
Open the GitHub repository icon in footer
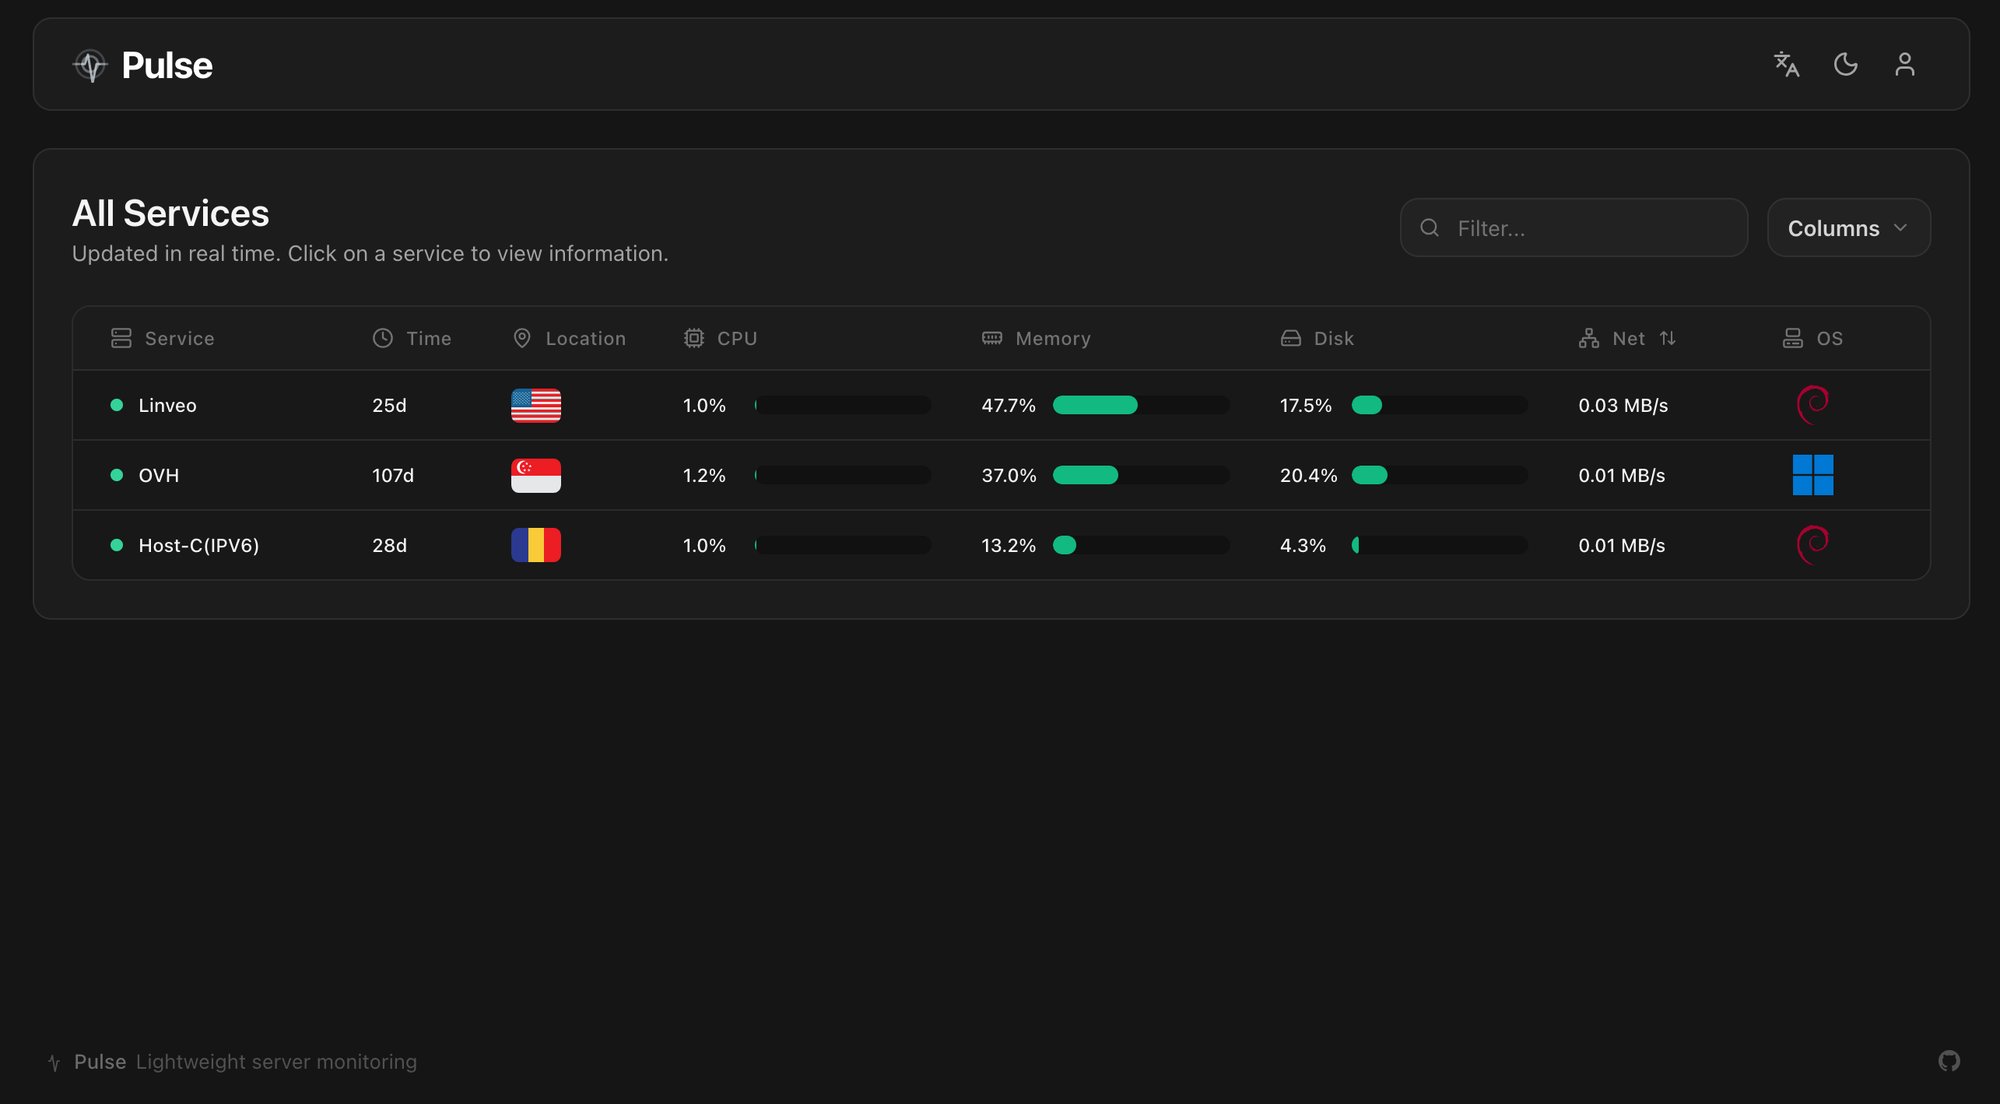click(1949, 1061)
